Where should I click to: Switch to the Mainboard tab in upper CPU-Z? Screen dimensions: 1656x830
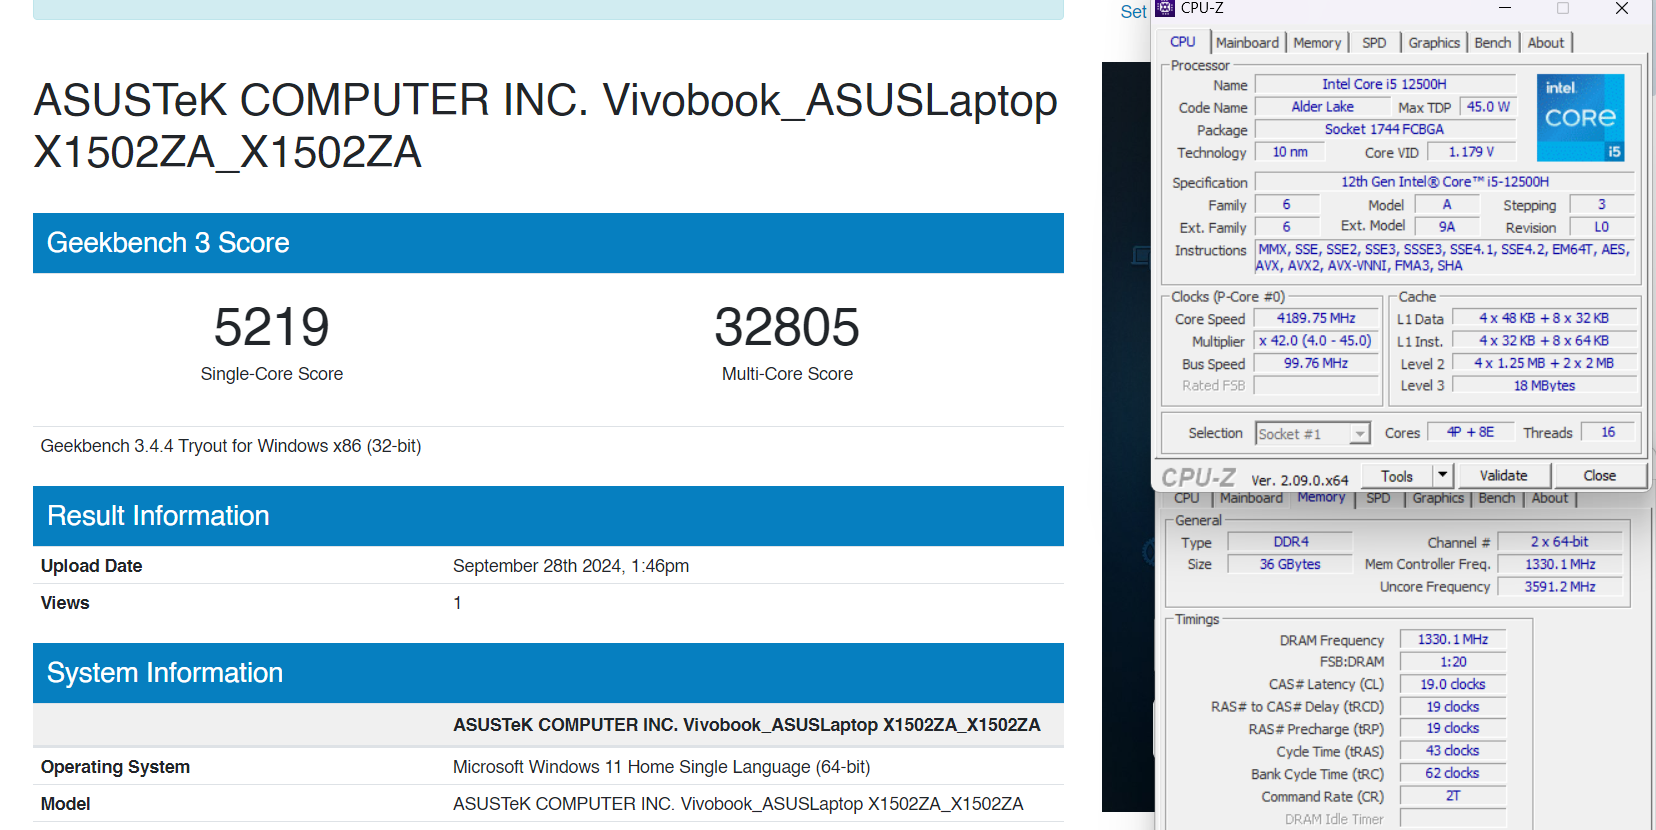[x=1247, y=42]
